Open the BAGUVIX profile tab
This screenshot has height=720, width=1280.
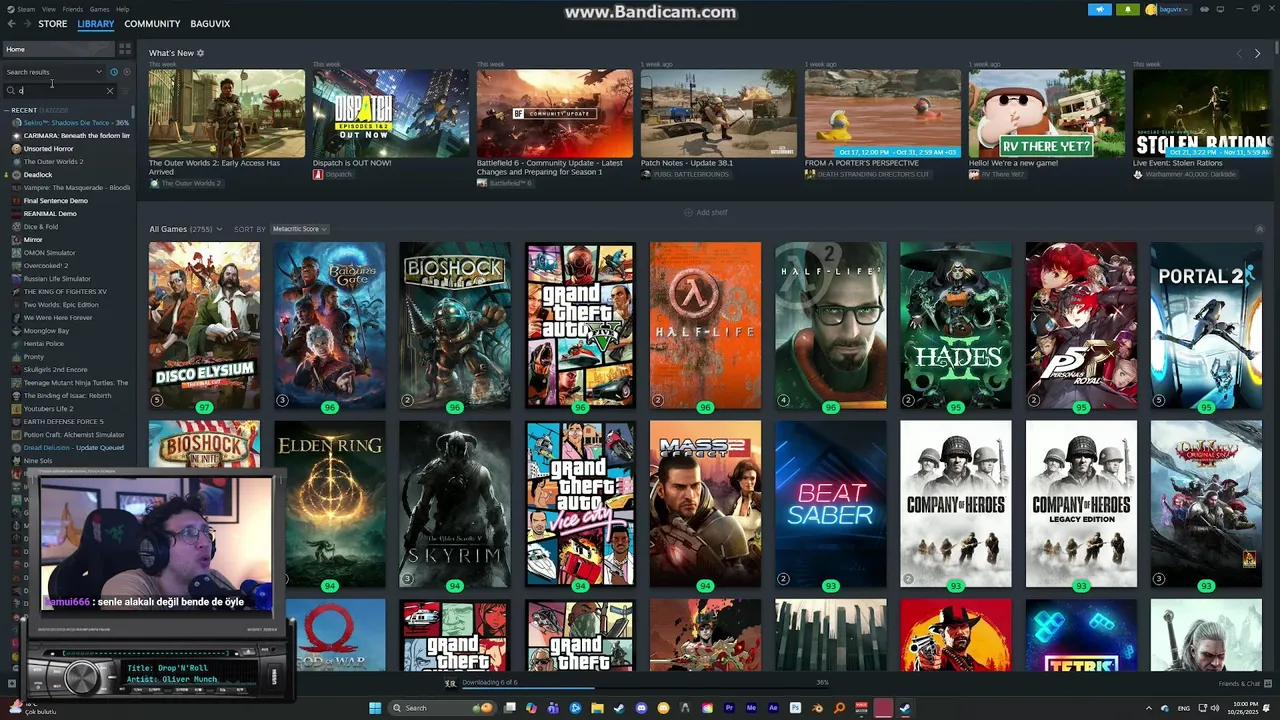click(210, 23)
